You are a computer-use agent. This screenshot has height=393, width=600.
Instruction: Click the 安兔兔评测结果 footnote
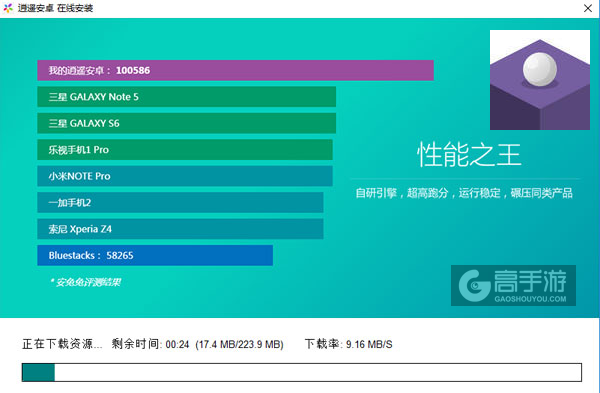point(86,282)
